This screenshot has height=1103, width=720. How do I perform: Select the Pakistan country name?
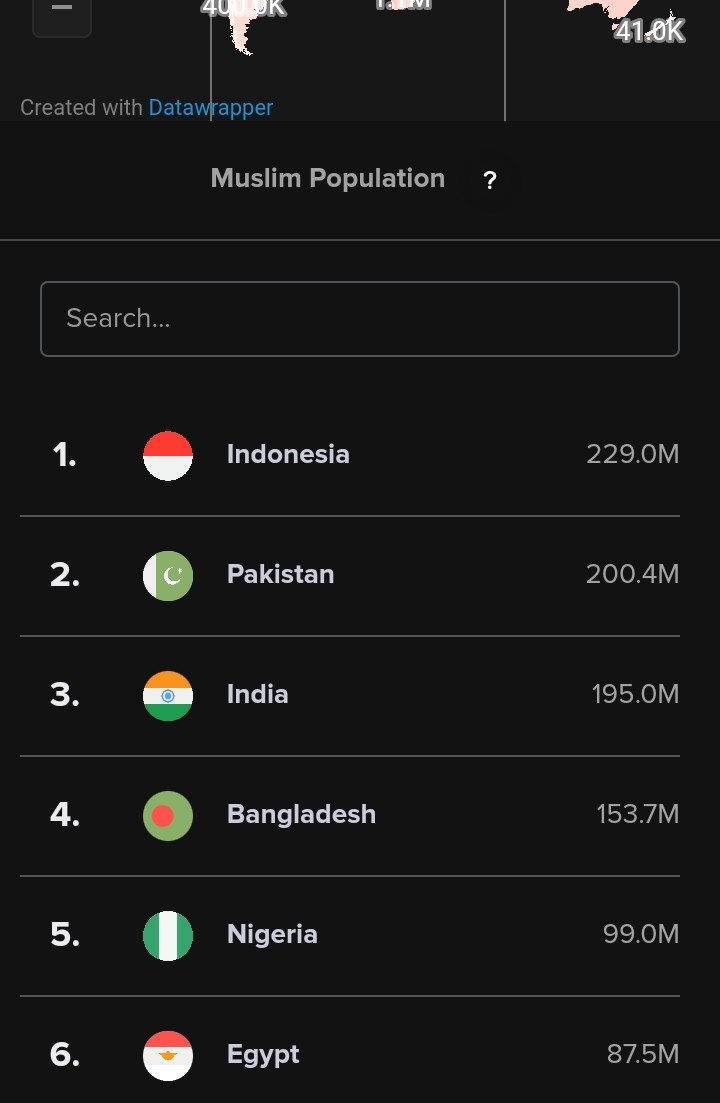(281, 575)
